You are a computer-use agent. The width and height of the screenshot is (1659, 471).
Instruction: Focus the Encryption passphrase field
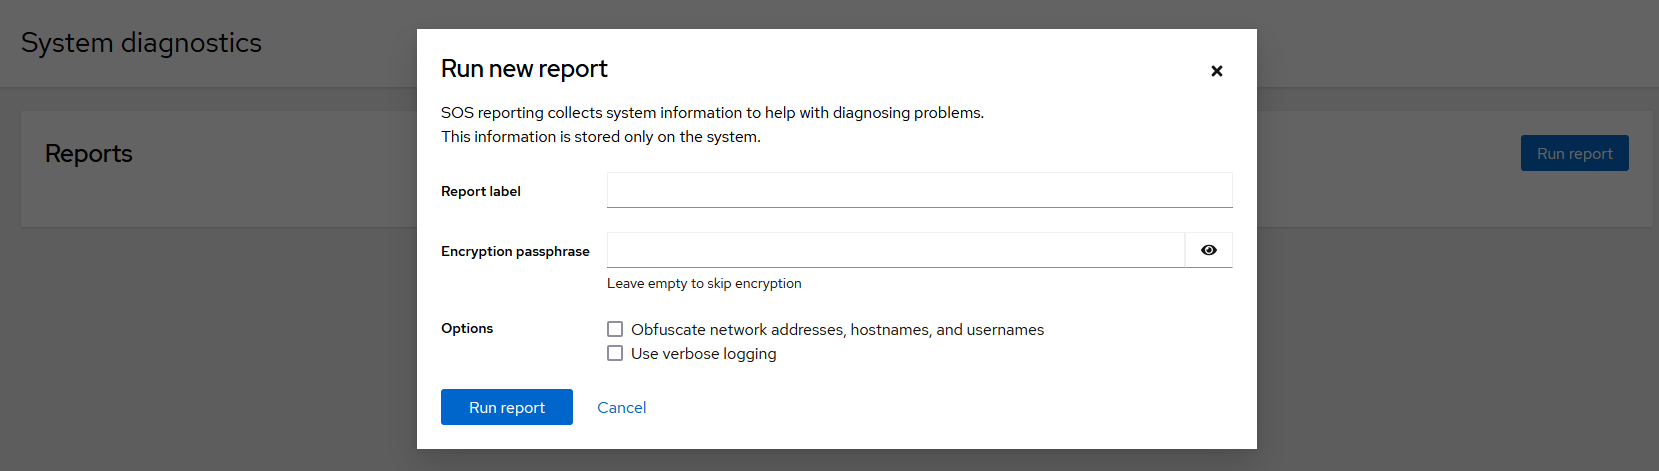coord(895,250)
